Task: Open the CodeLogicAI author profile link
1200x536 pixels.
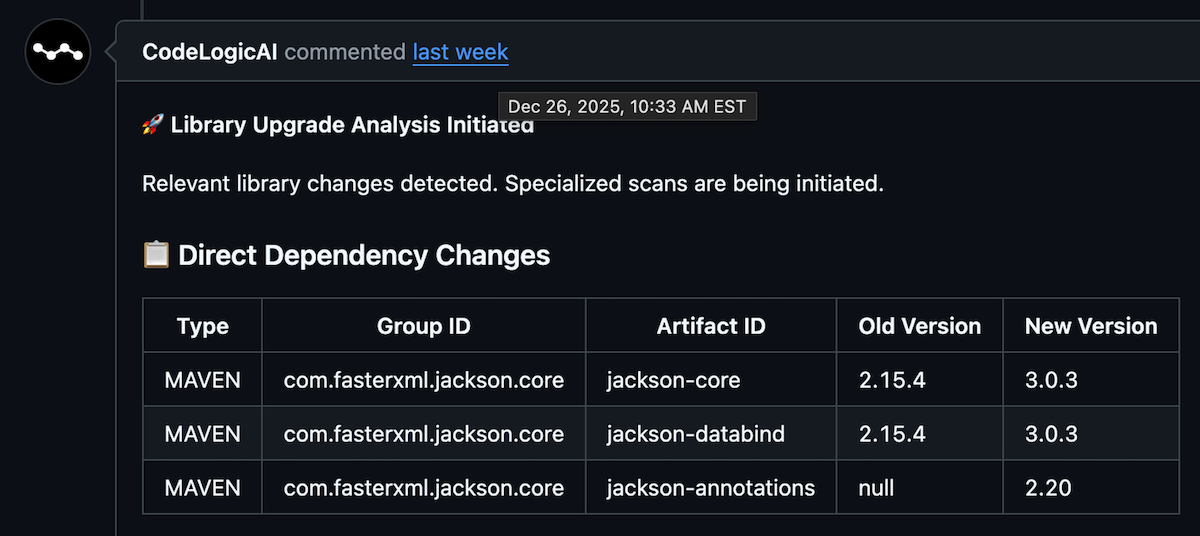Action: pyautogui.click(x=210, y=52)
